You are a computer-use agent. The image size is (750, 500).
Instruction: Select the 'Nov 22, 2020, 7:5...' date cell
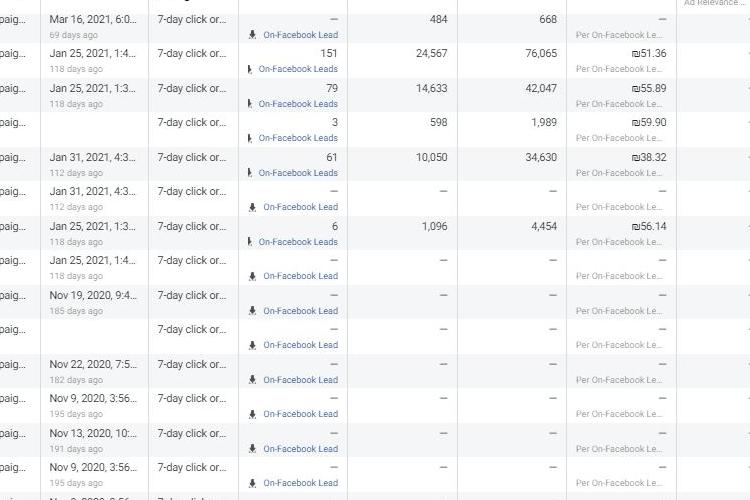coord(93,364)
